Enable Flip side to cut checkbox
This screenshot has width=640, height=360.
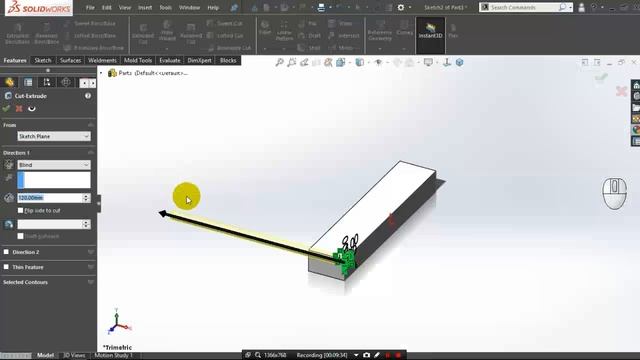(x=20, y=211)
